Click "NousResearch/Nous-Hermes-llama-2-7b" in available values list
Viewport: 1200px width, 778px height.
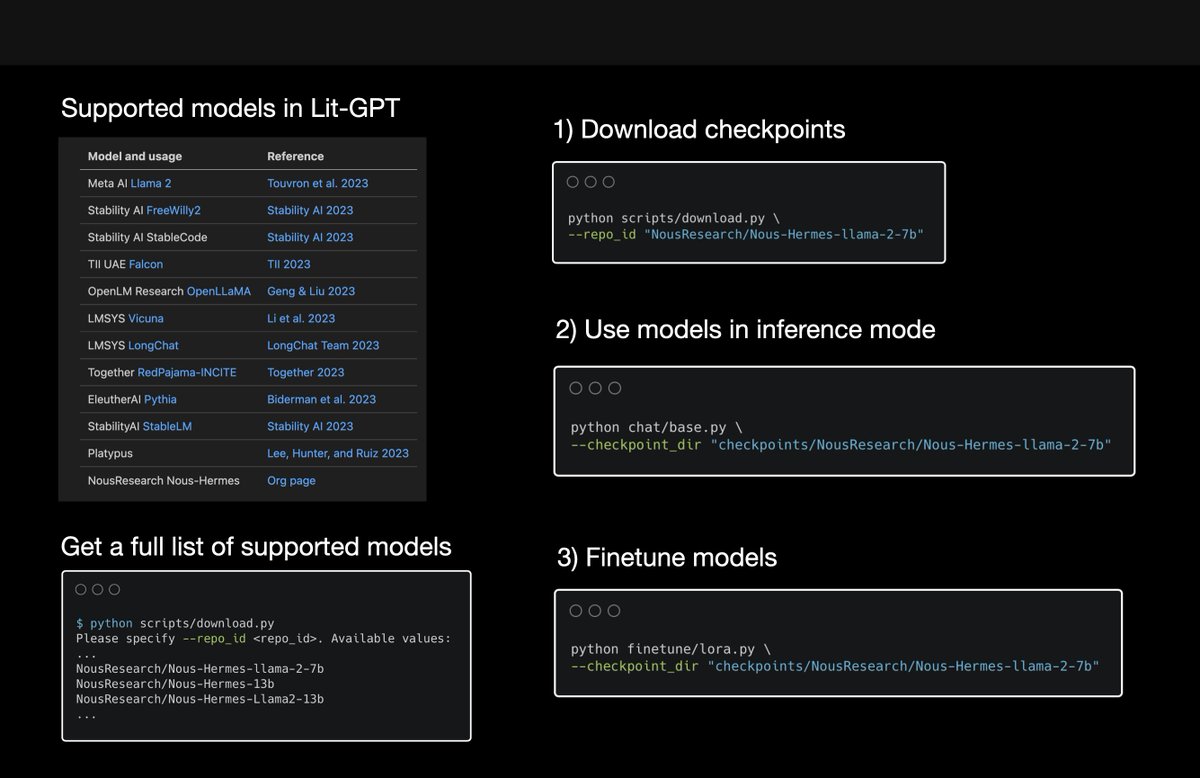(200, 669)
